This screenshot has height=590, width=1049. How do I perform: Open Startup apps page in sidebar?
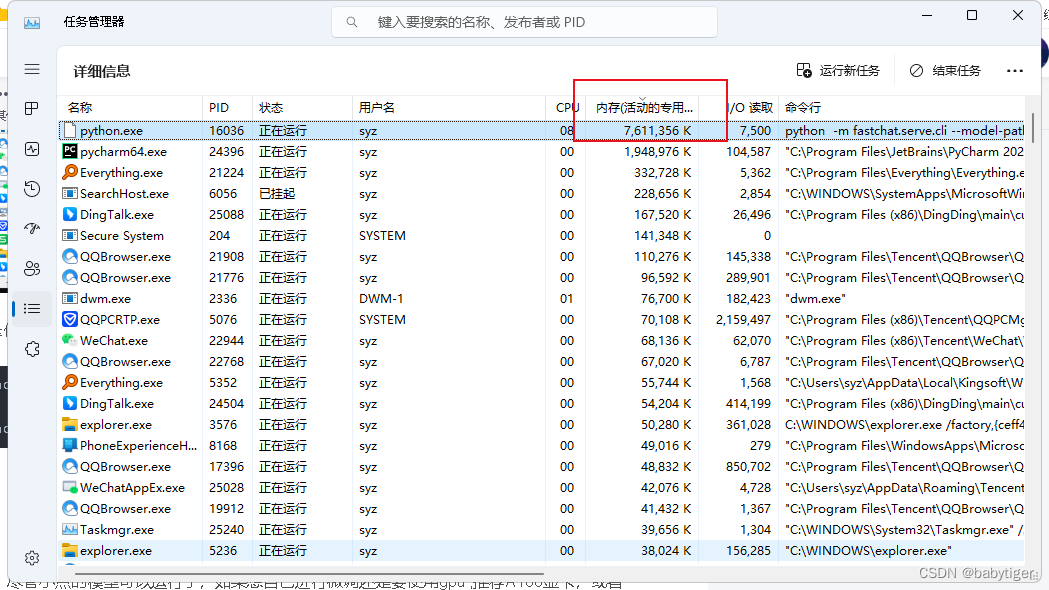(32, 229)
